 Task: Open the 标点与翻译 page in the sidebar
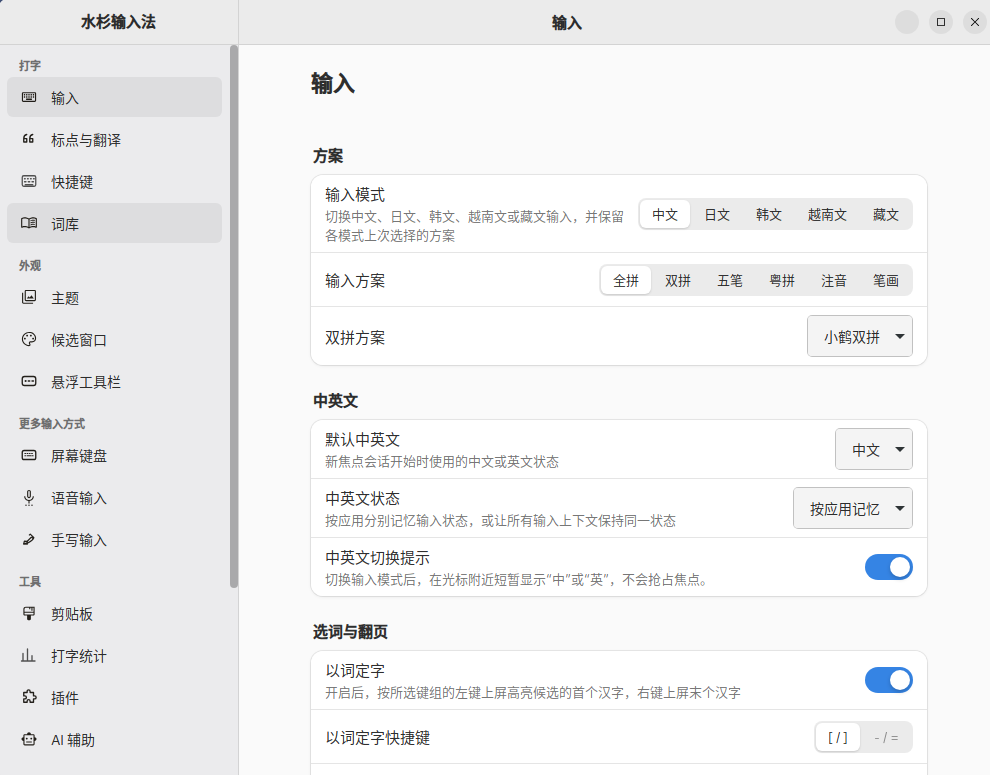[x=114, y=140]
